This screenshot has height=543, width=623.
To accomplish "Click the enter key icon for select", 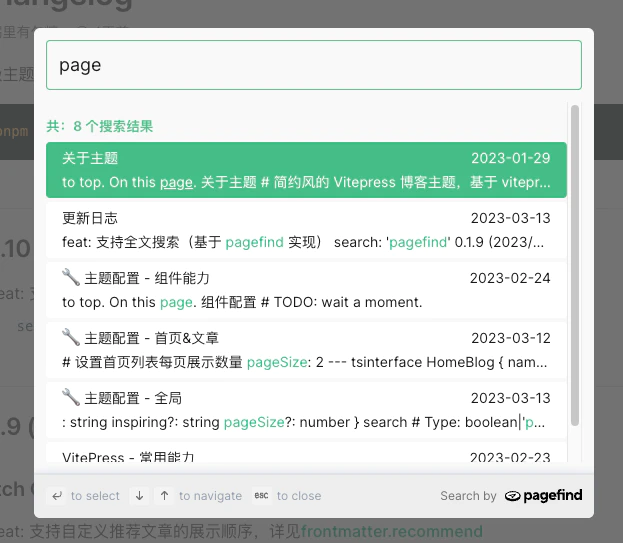I will pos(57,496).
